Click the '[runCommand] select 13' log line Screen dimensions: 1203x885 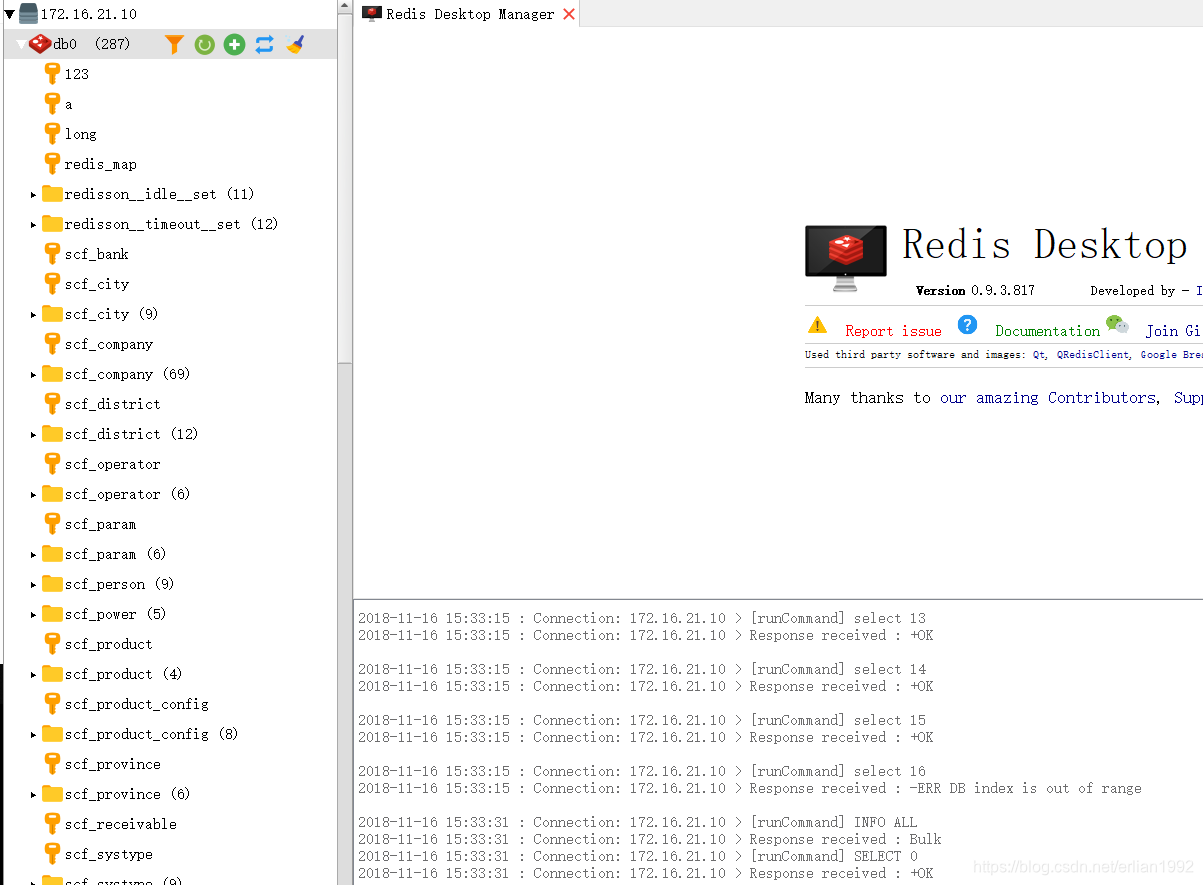[x=642, y=619]
